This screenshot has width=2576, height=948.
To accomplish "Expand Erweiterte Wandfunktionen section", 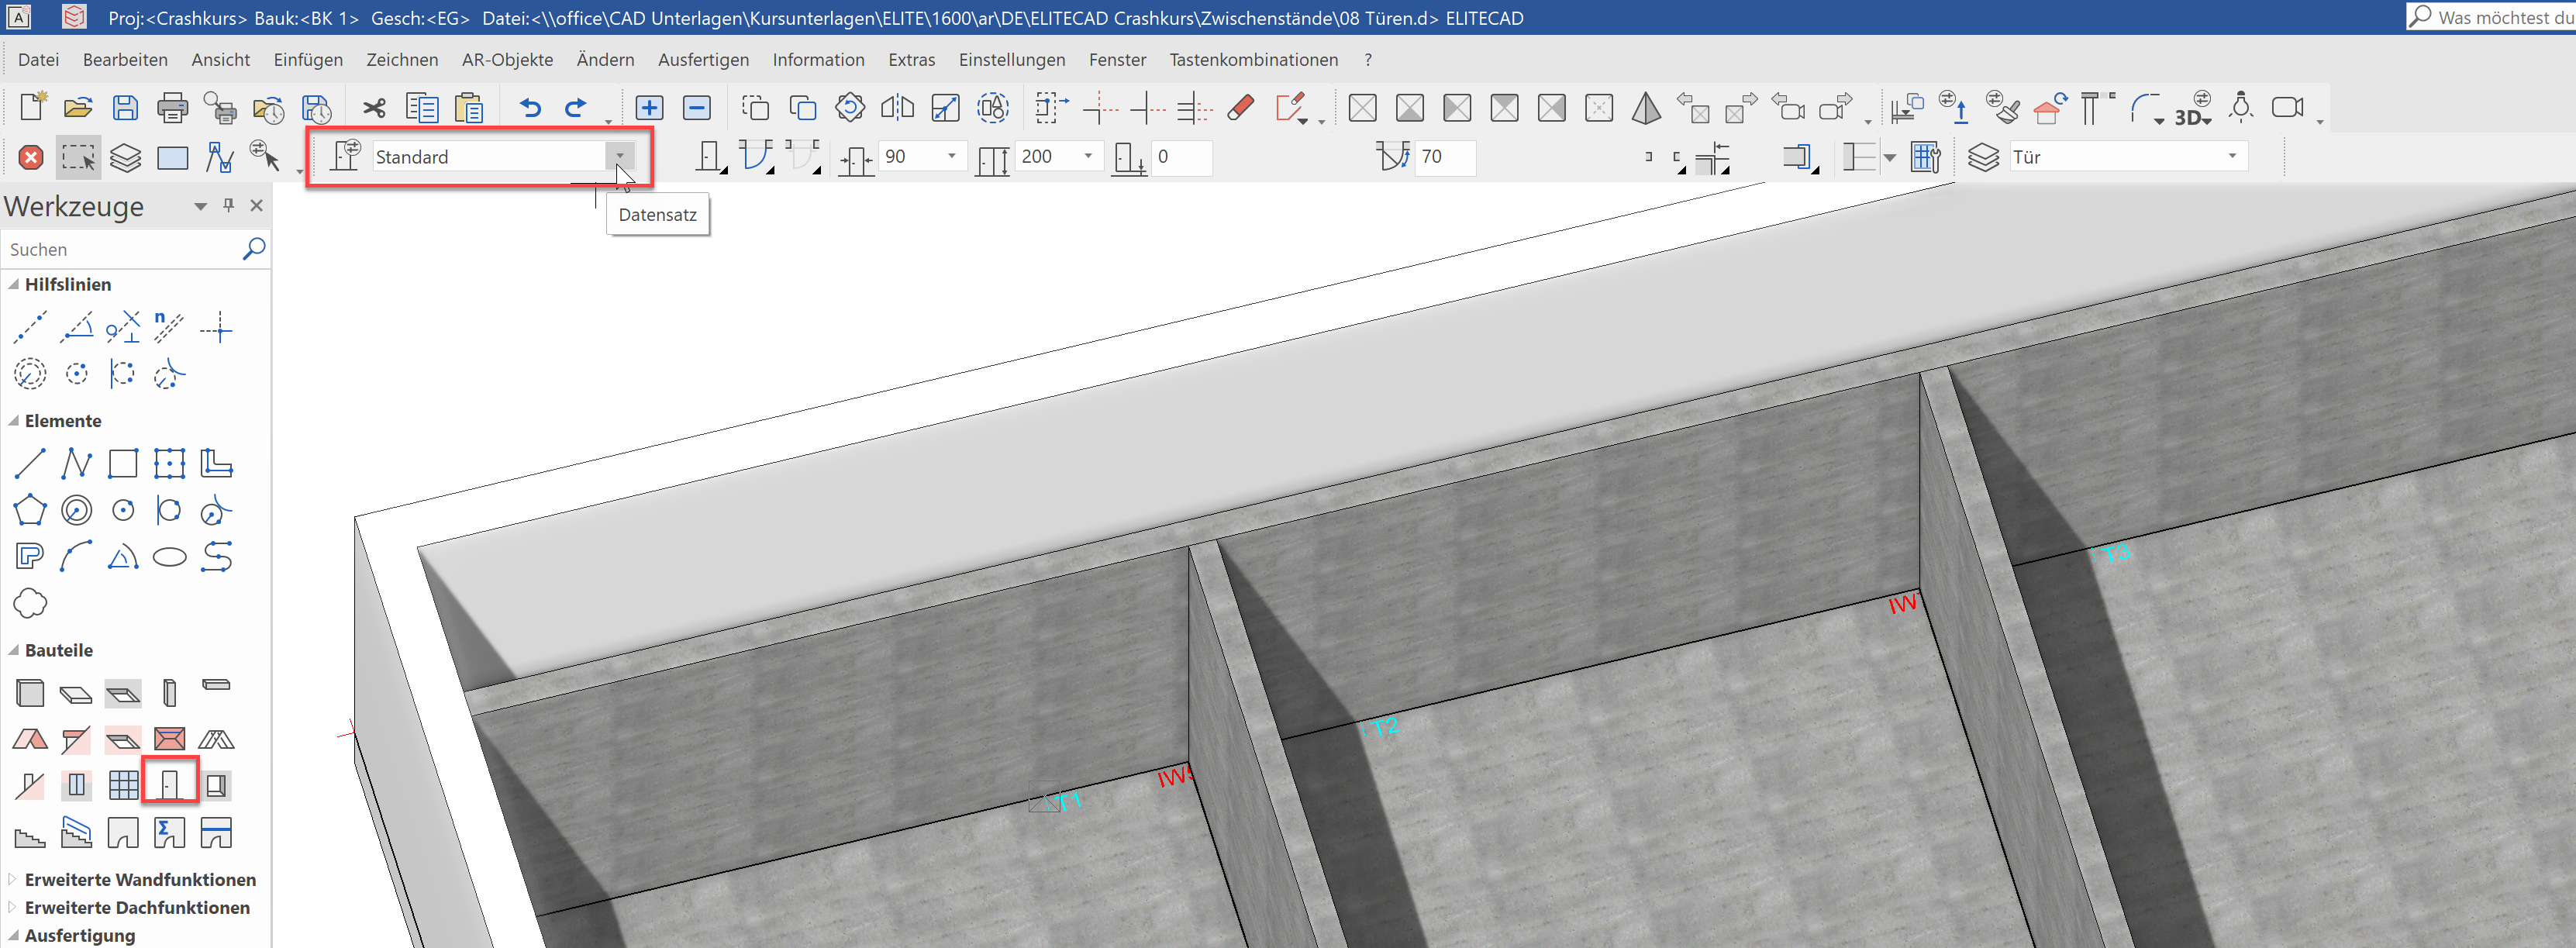I will [13, 879].
